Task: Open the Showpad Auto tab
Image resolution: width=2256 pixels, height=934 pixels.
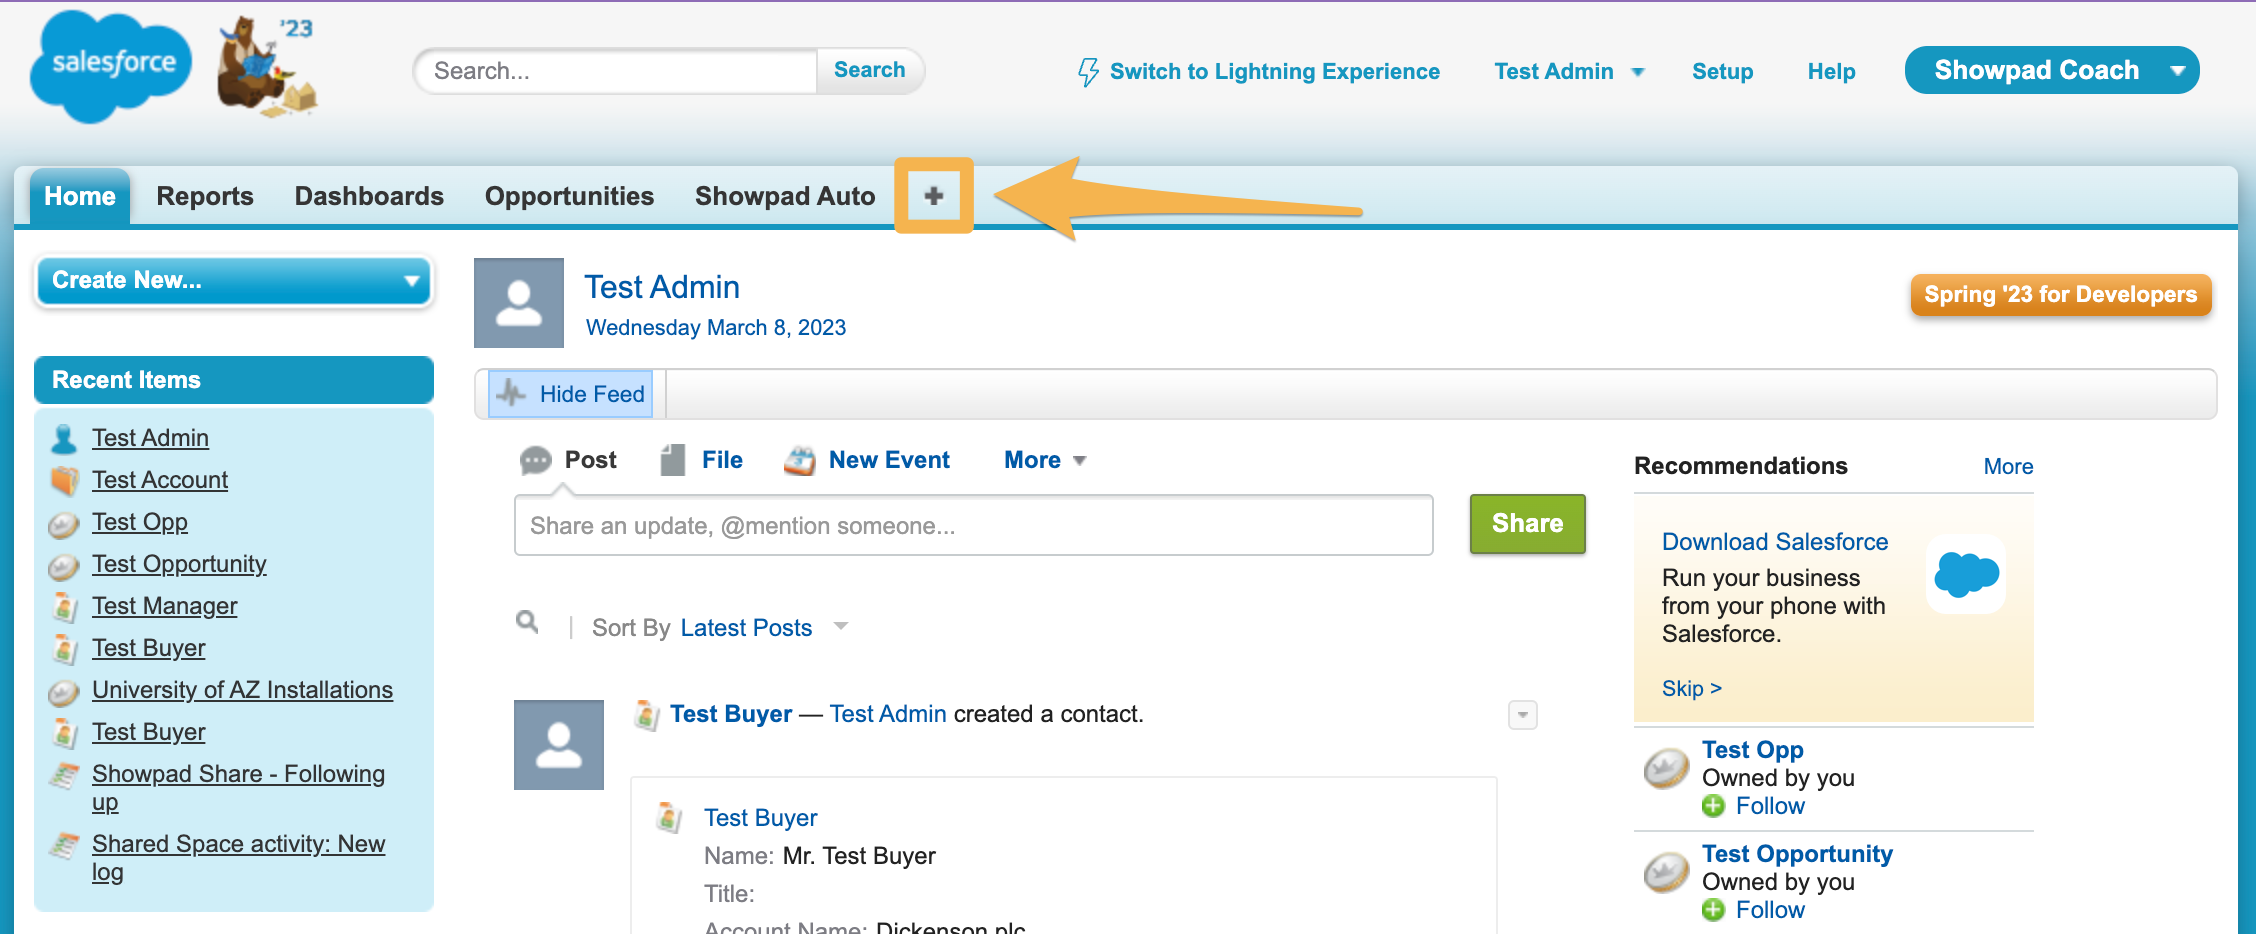Action: pos(784,196)
